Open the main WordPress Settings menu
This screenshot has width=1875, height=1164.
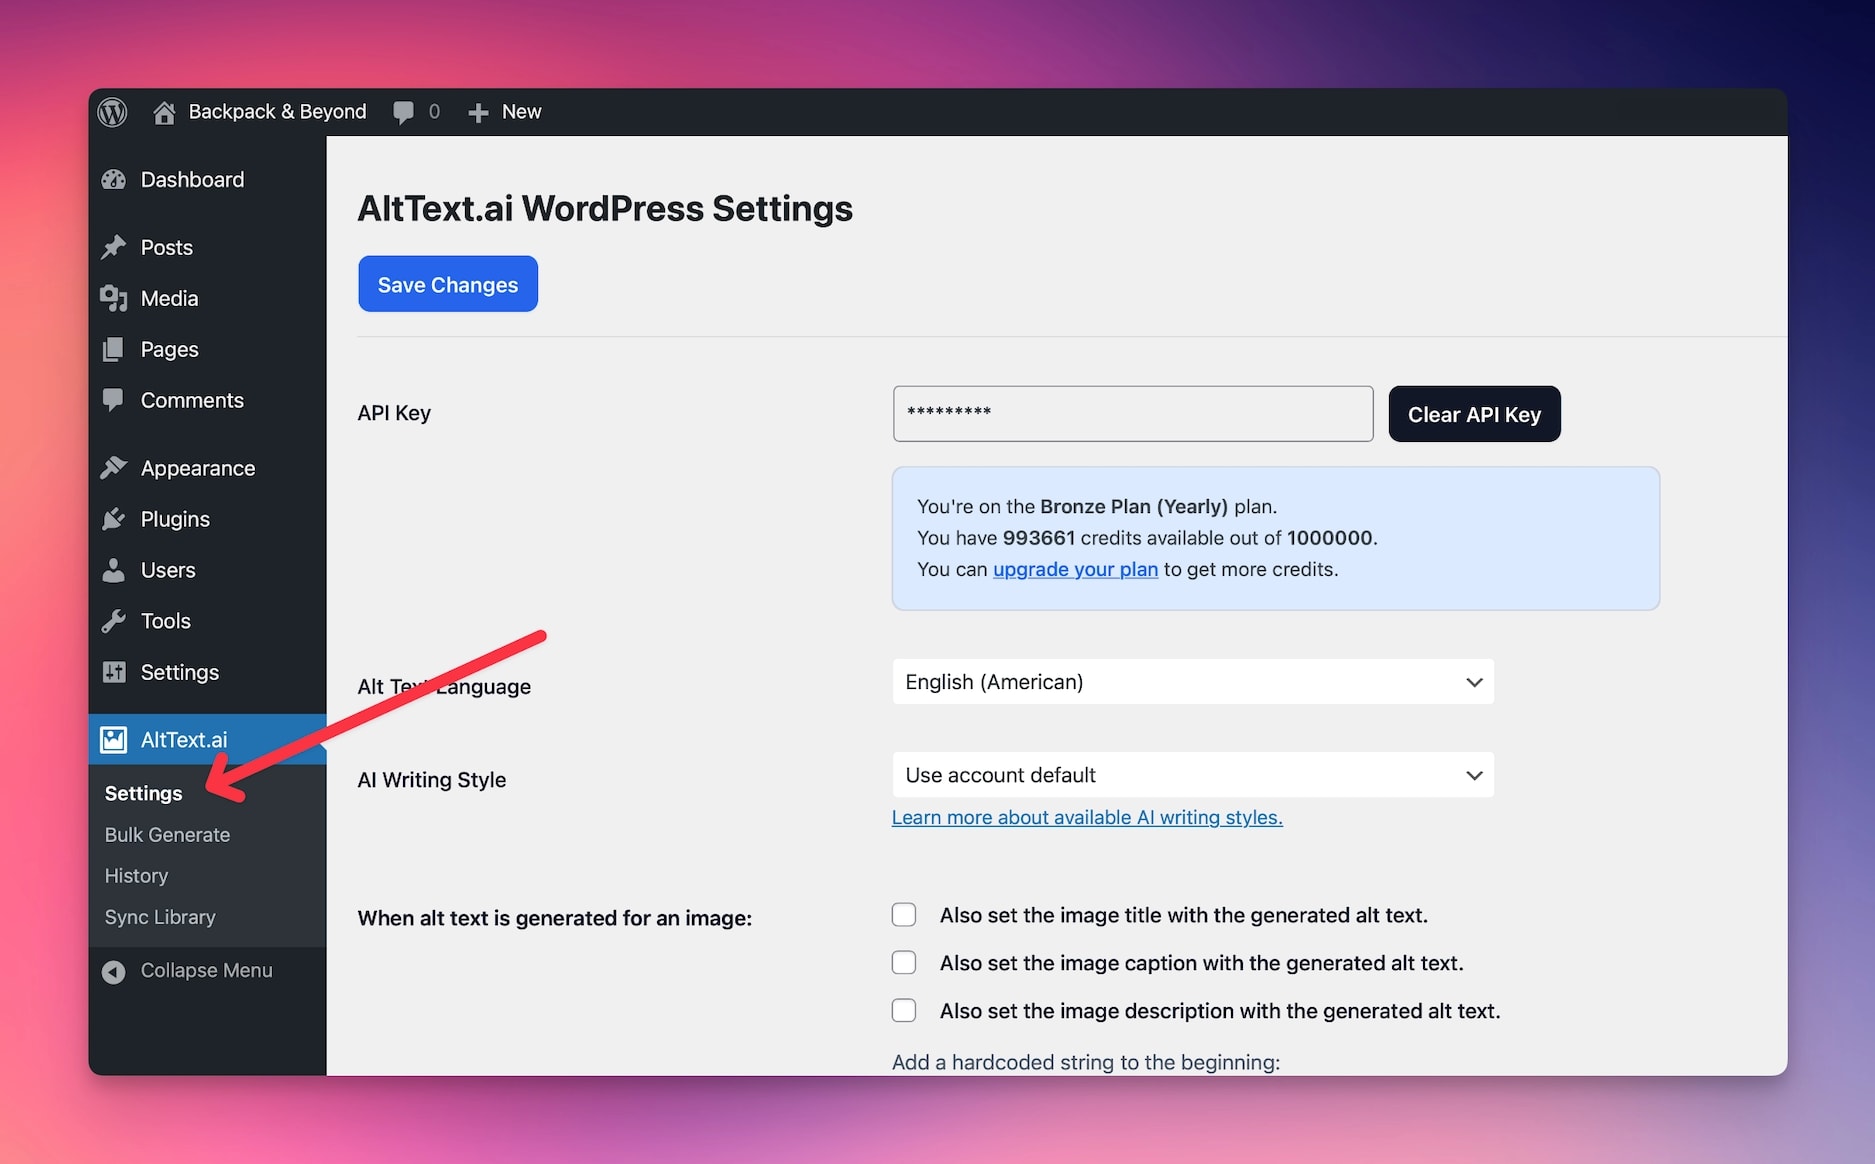pos(207,672)
